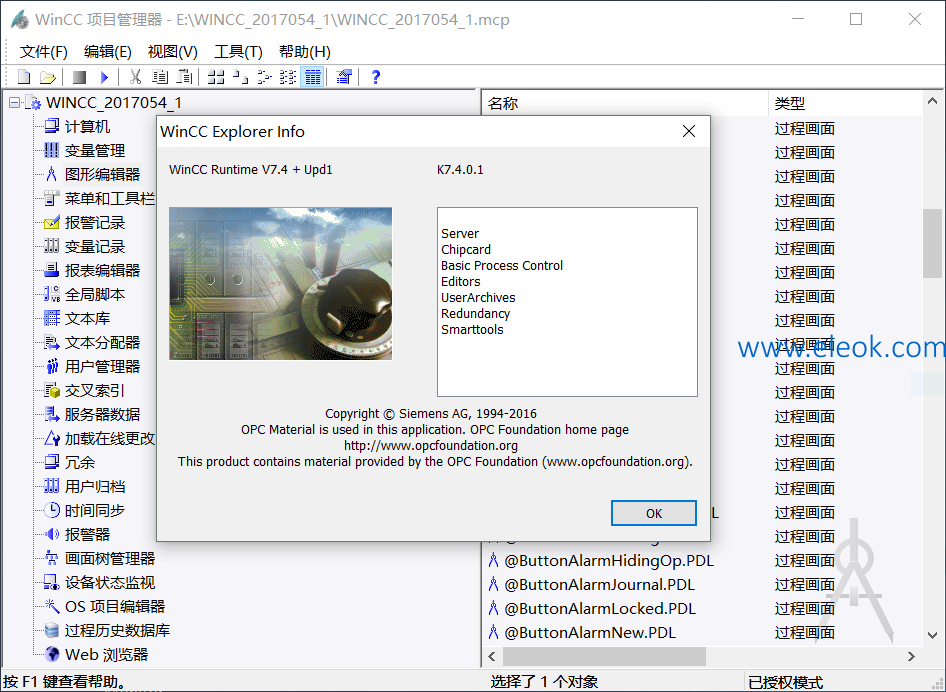Switch to large icons view

coord(216,77)
